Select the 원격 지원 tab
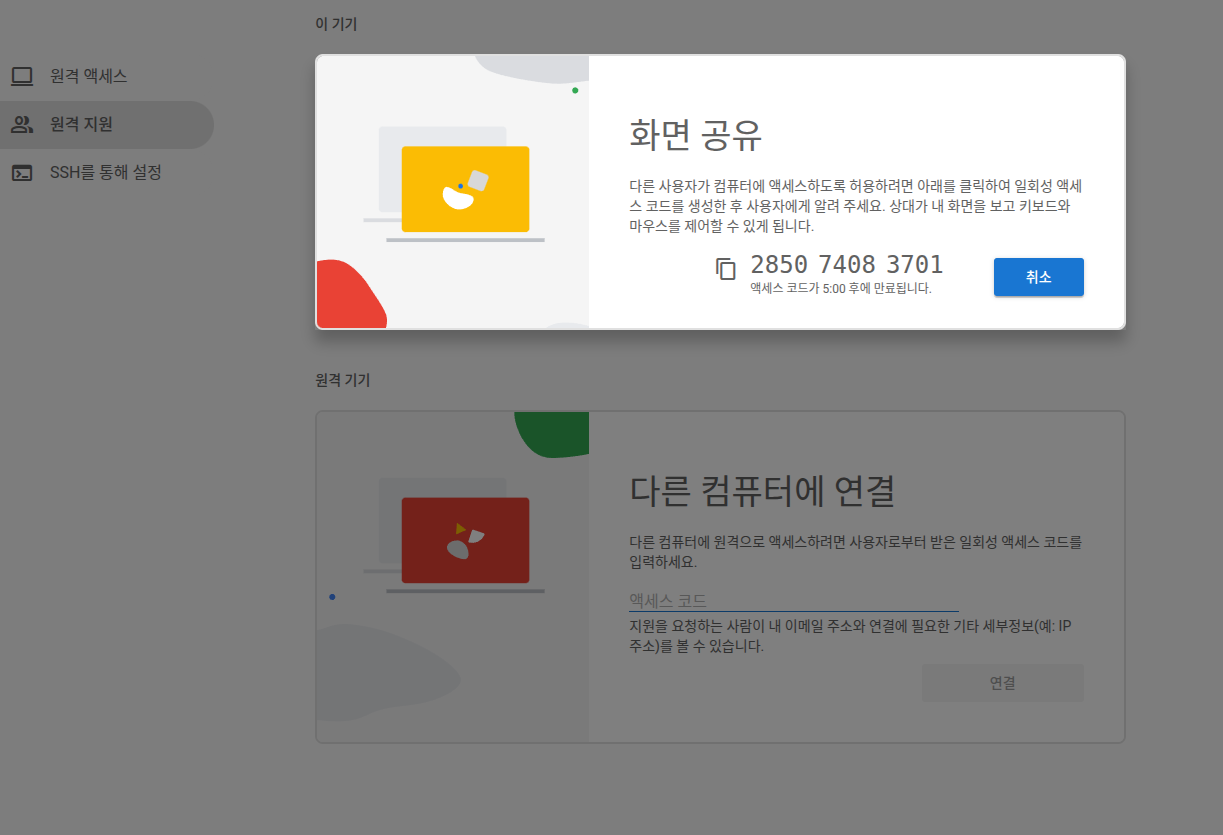 [107, 125]
